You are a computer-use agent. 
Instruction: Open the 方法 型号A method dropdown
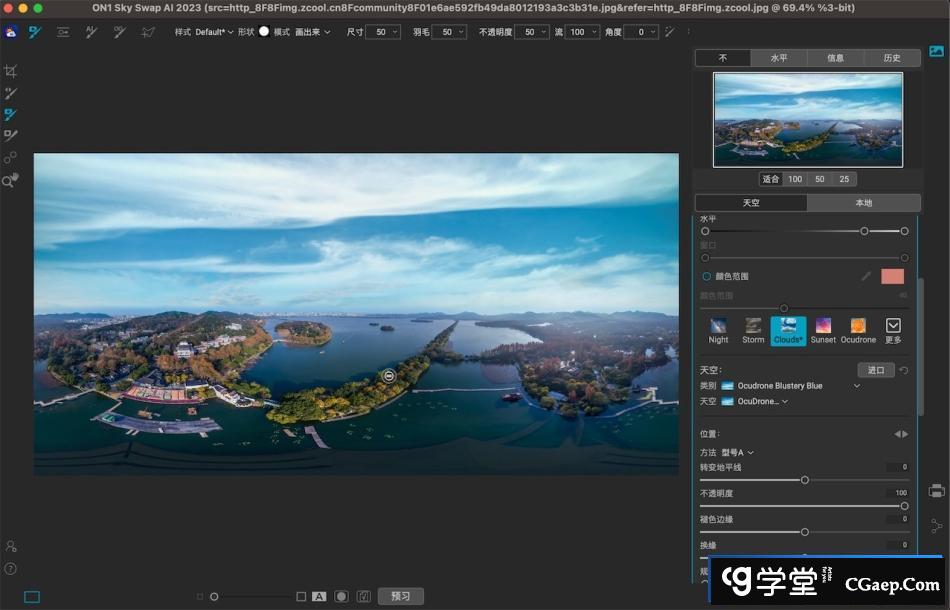point(737,453)
